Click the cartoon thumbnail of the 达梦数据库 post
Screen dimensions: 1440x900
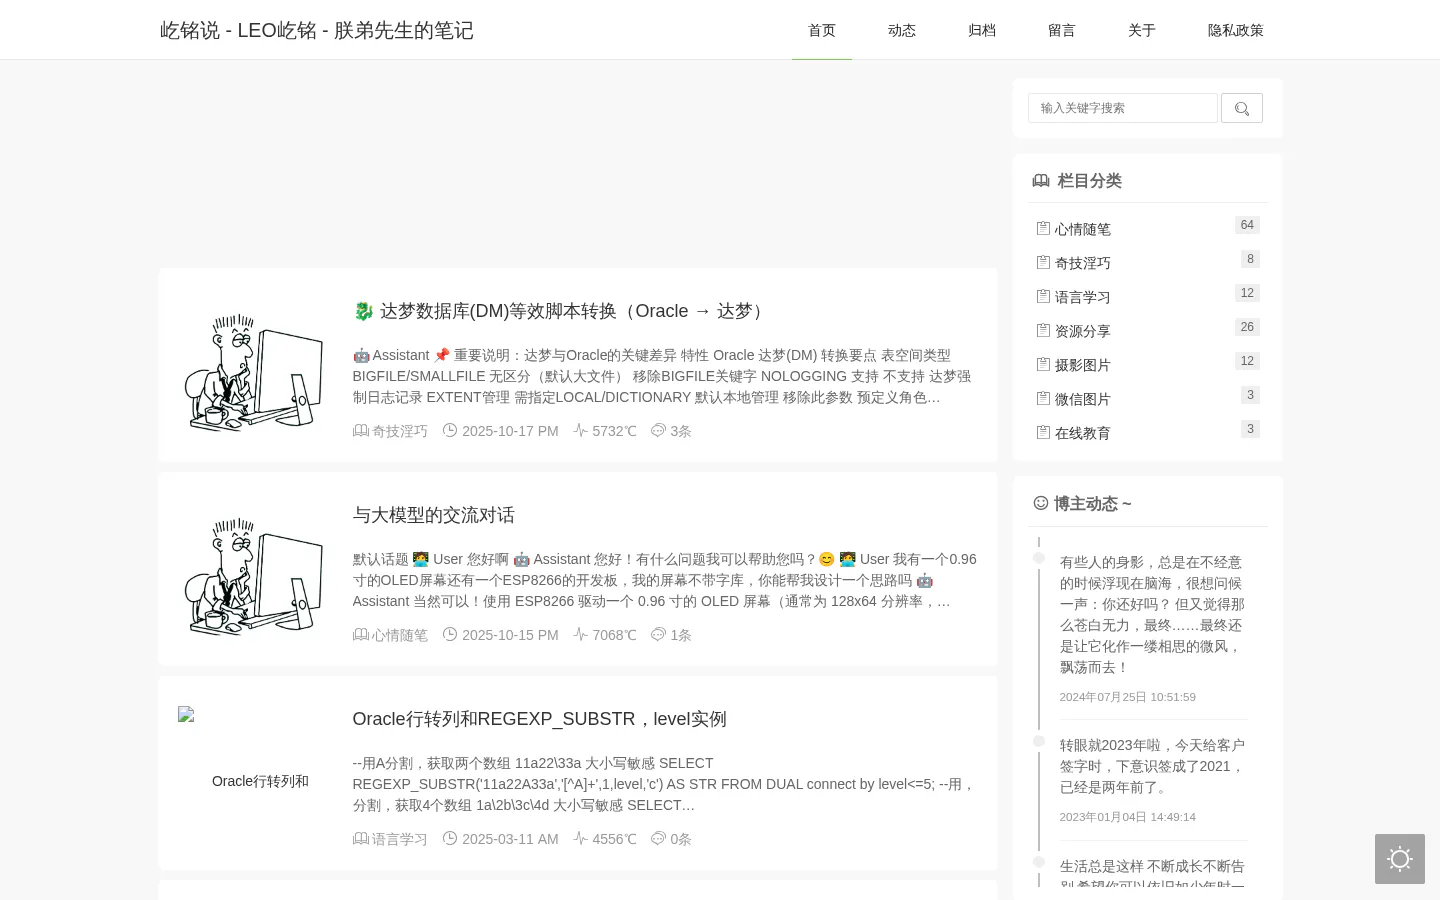point(254,373)
